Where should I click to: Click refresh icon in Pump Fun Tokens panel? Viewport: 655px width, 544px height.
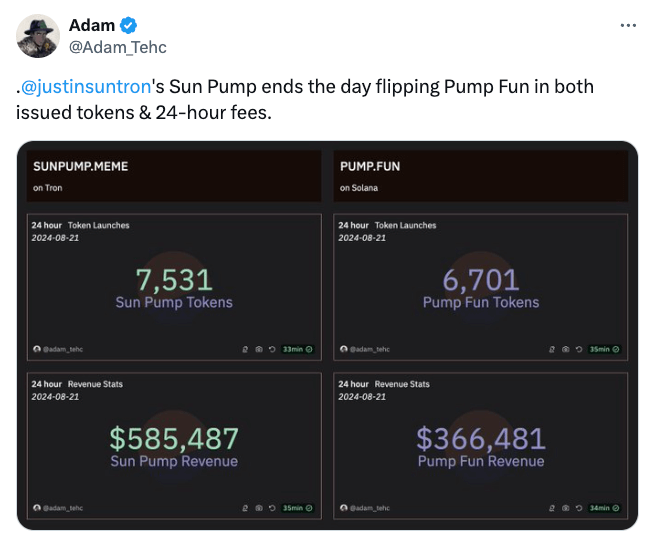[577, 349]
